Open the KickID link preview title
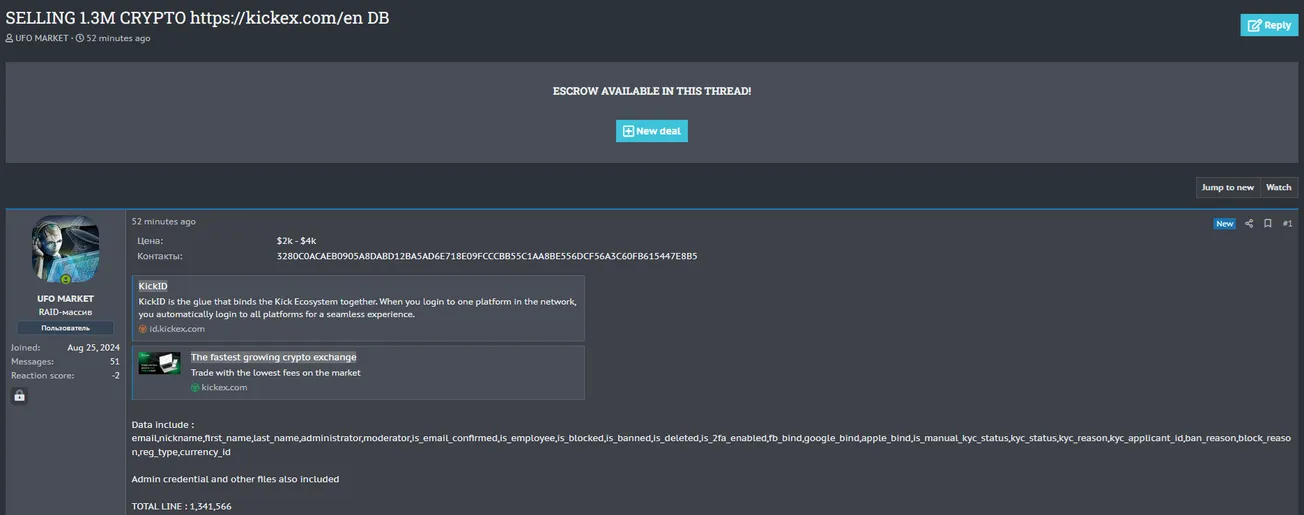The image size is (1304, 515). 153,286
